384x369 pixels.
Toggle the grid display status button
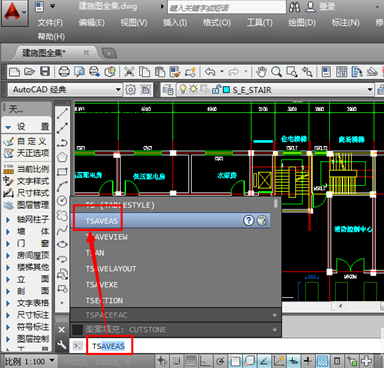[191, 361]
